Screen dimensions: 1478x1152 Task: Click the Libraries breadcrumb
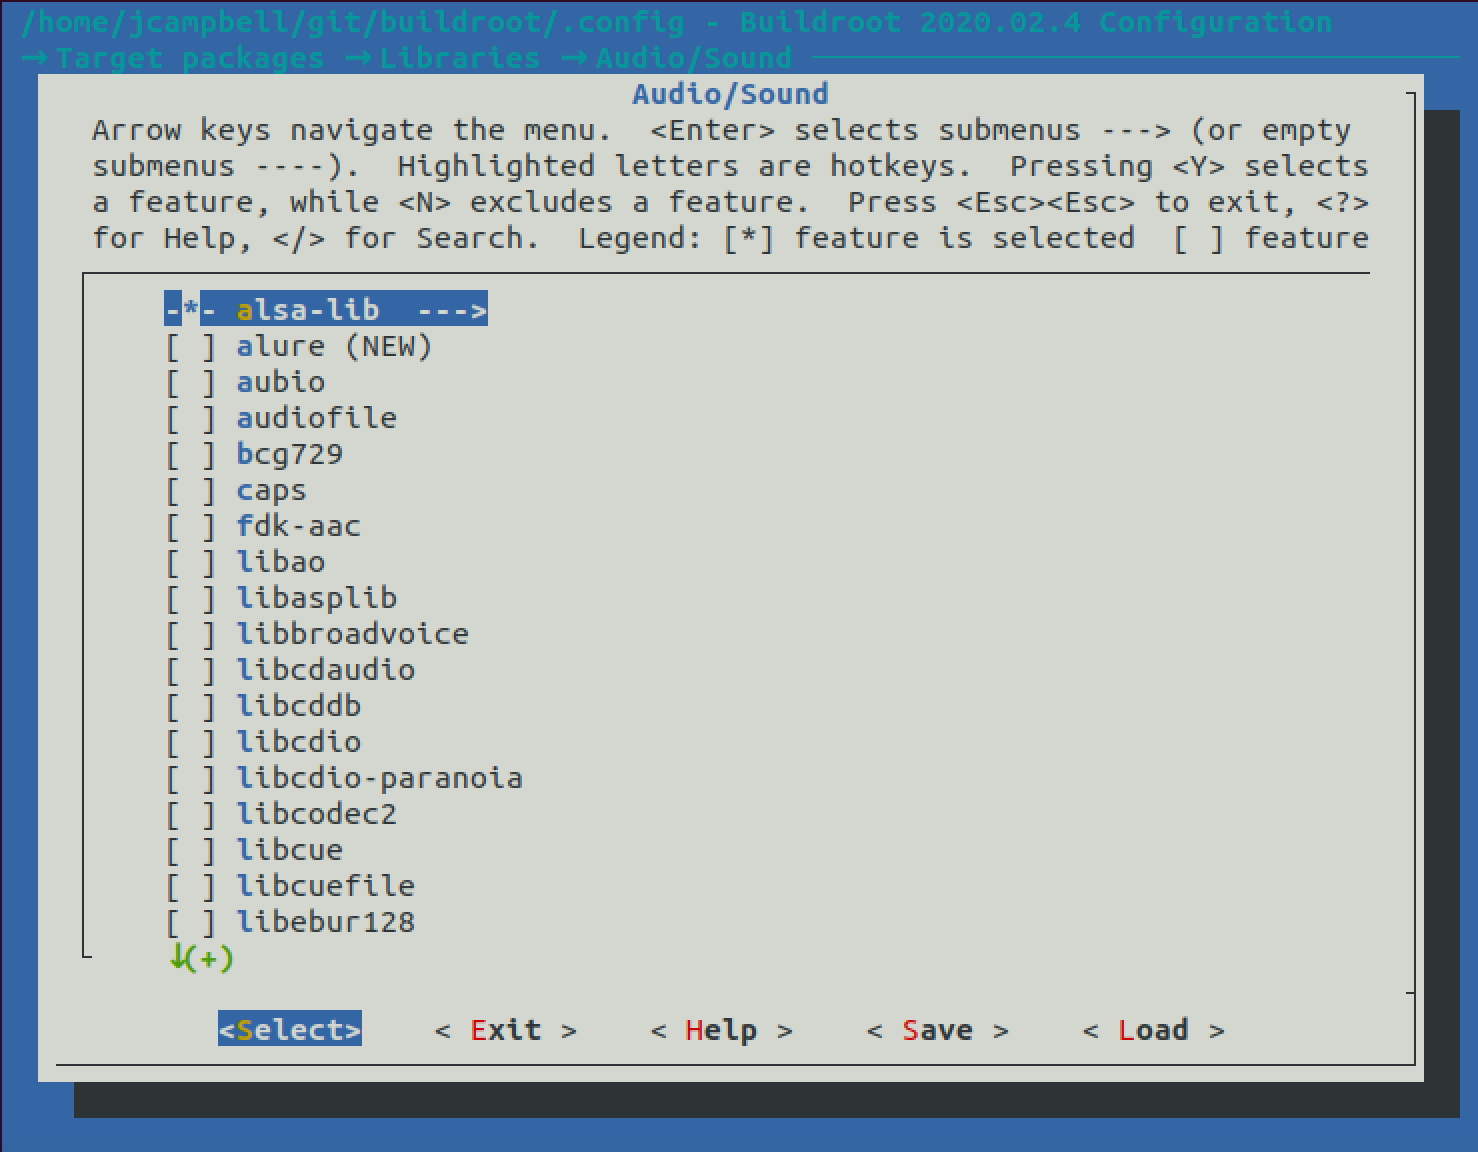tap(460, 58)
